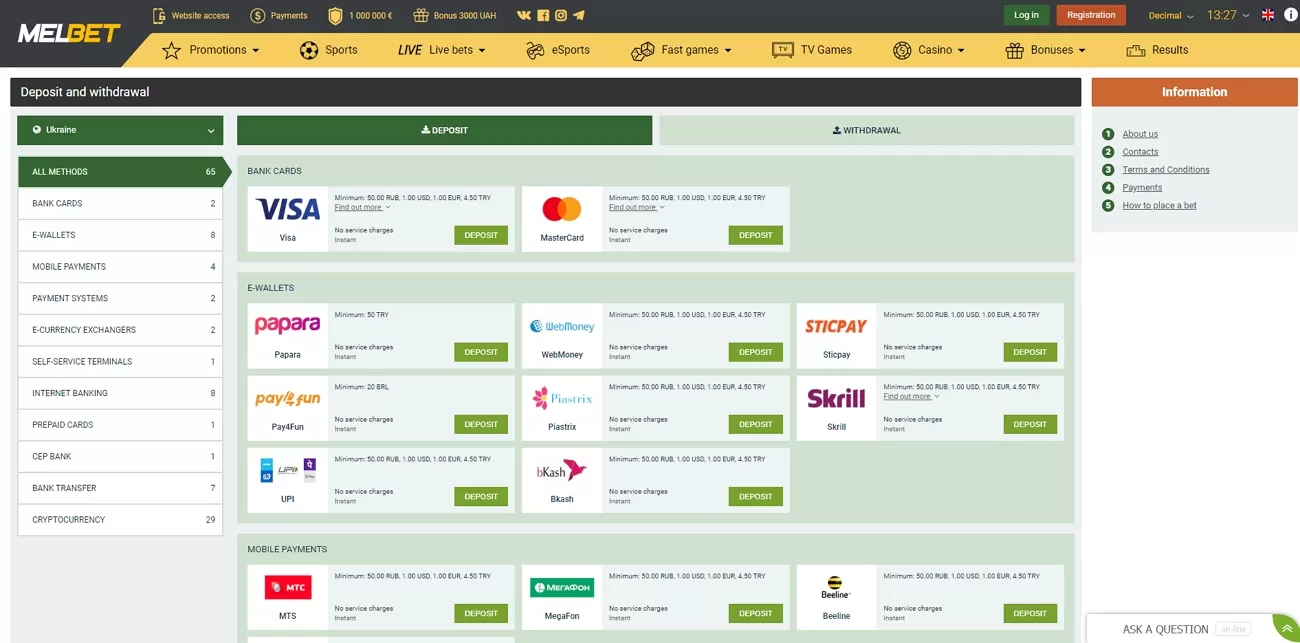Click the bKash logo
Screen dimensions: 1300x643
(x=562, y=470)
